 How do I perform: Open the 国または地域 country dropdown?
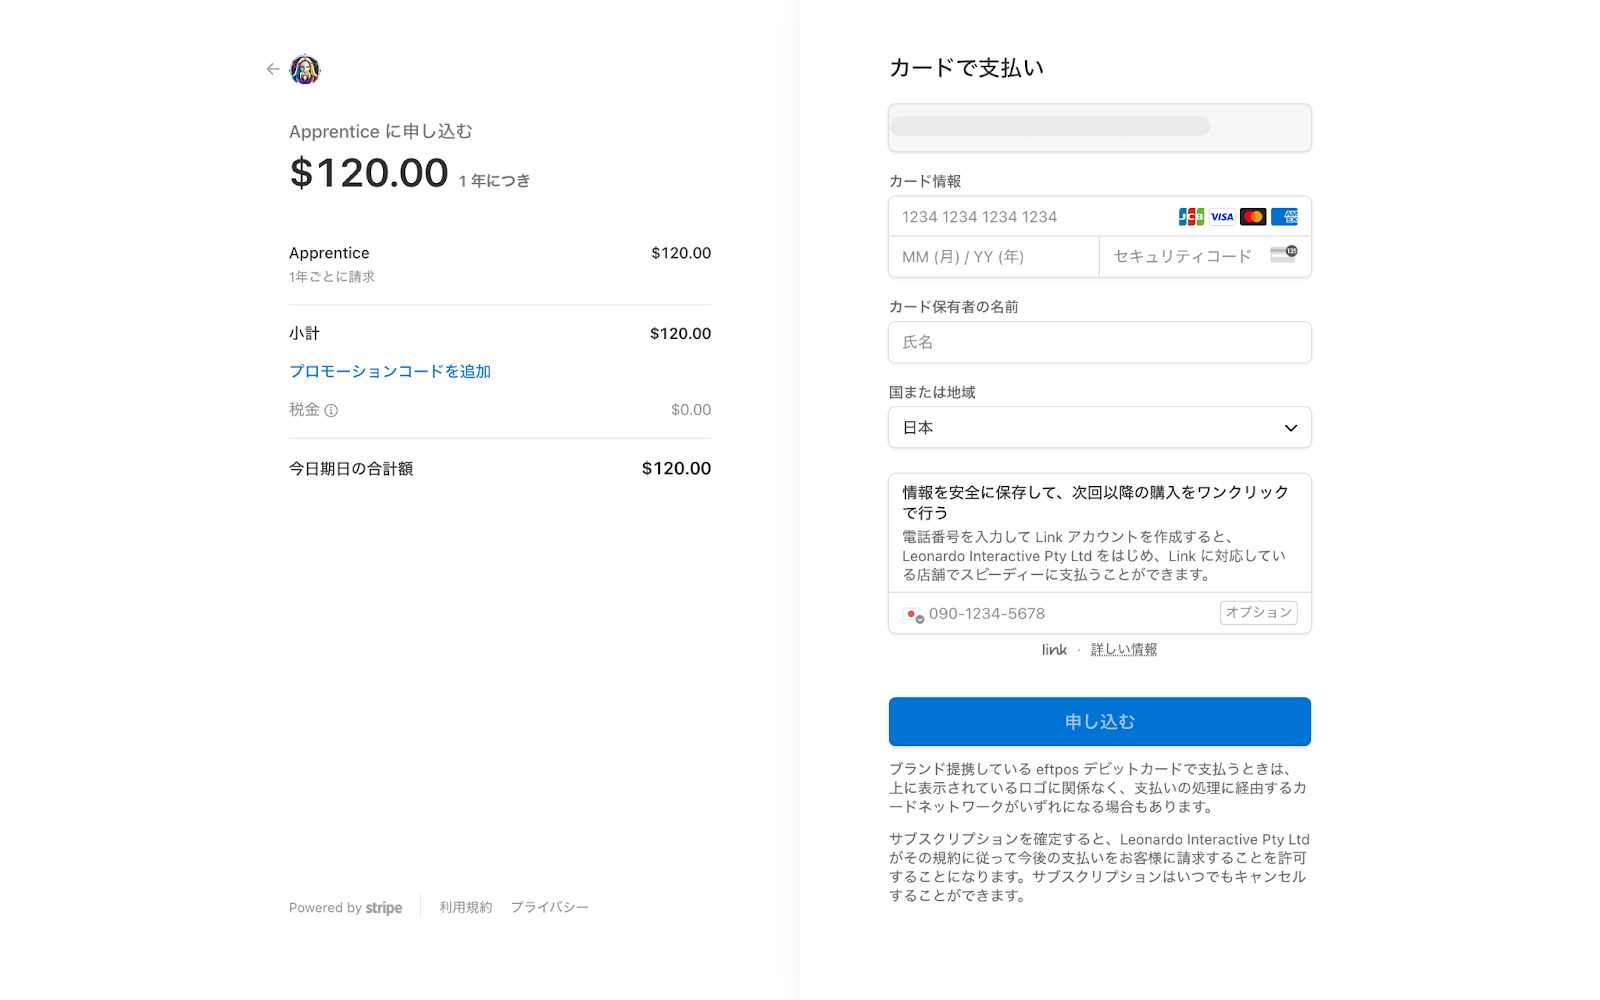click(x=1099, y=428)
